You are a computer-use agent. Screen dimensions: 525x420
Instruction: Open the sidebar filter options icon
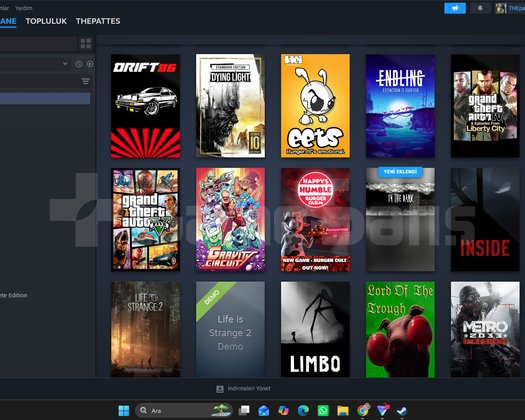click(86, 81)
